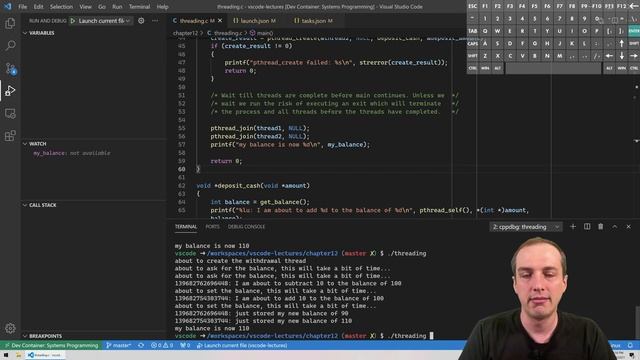Click the forwarded ports indicator in status bar
Viewport: 640px width, 360px height.
(185, 345)
